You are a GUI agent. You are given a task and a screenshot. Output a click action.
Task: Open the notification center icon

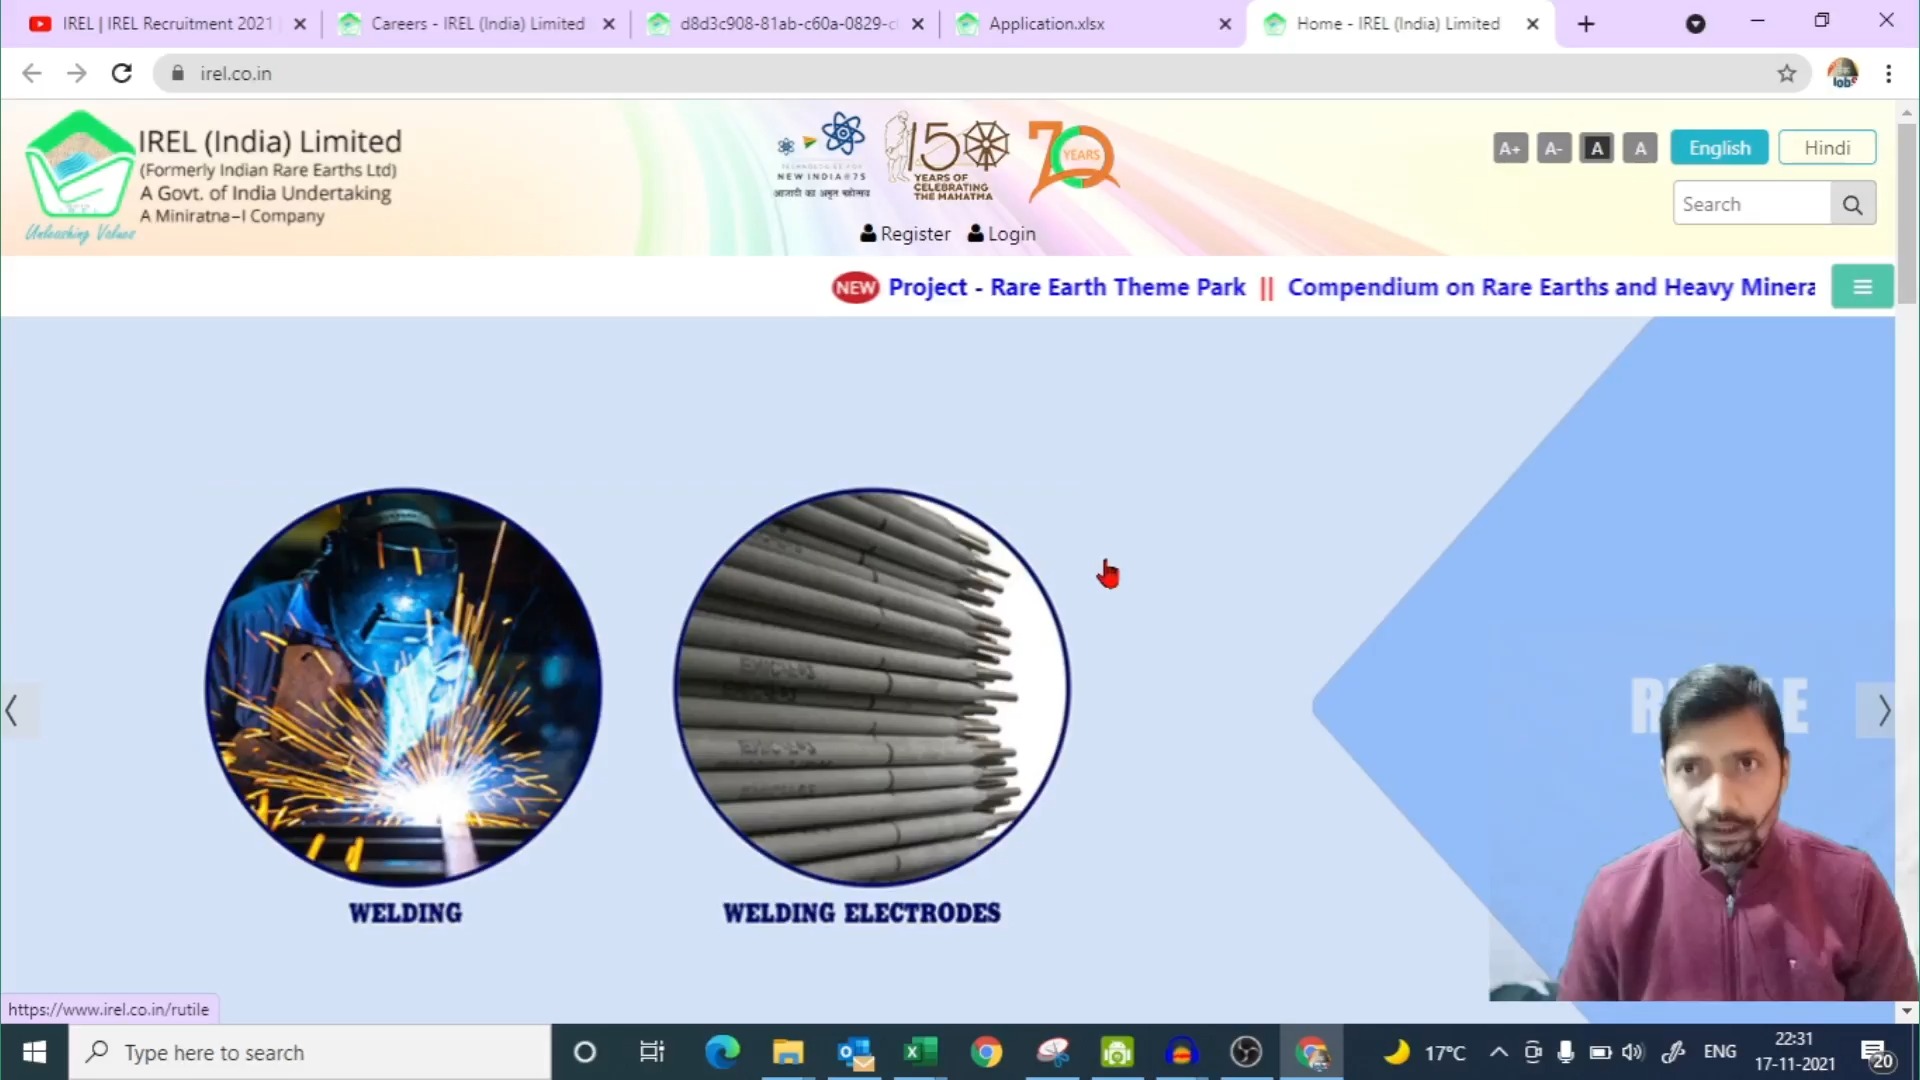click(x=1877, y=1053)
